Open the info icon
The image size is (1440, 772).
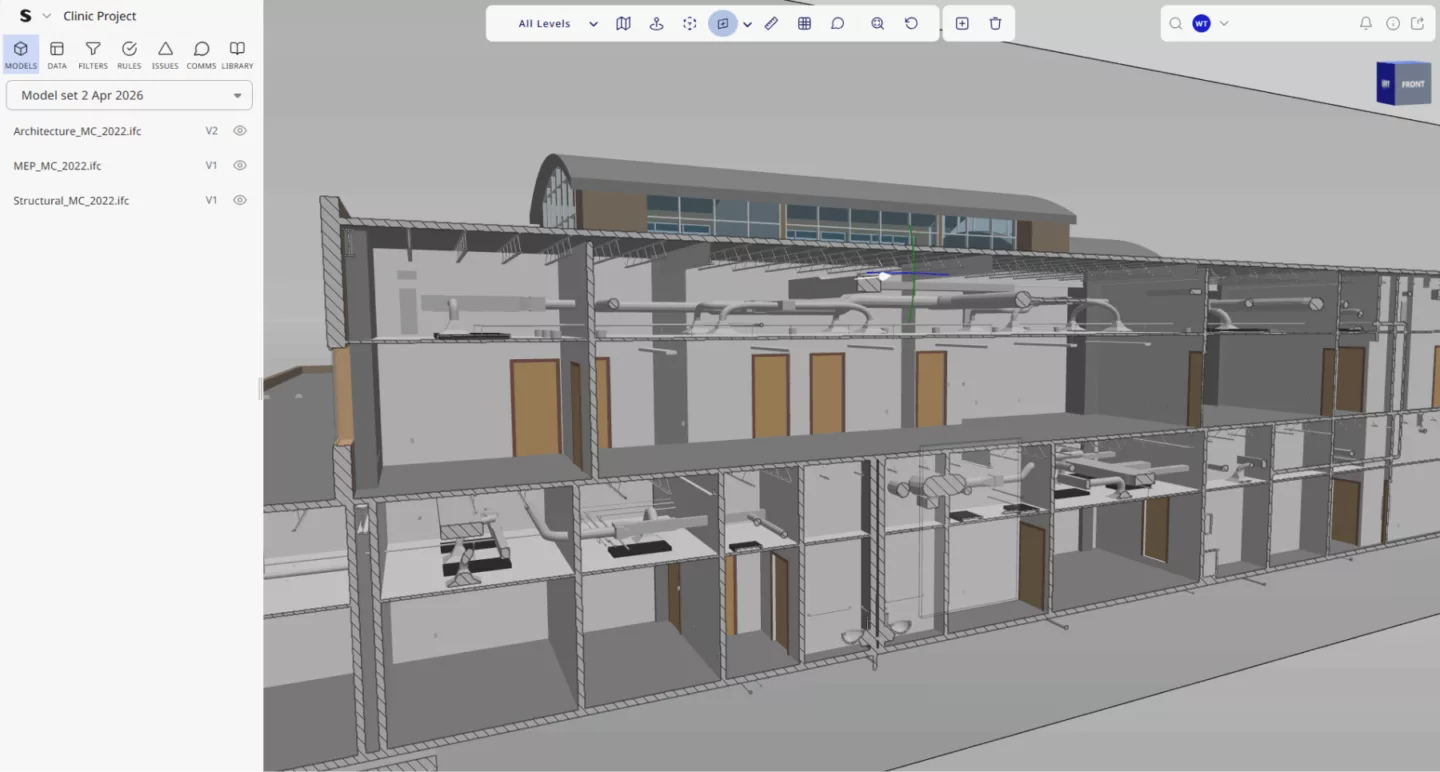1393,24
